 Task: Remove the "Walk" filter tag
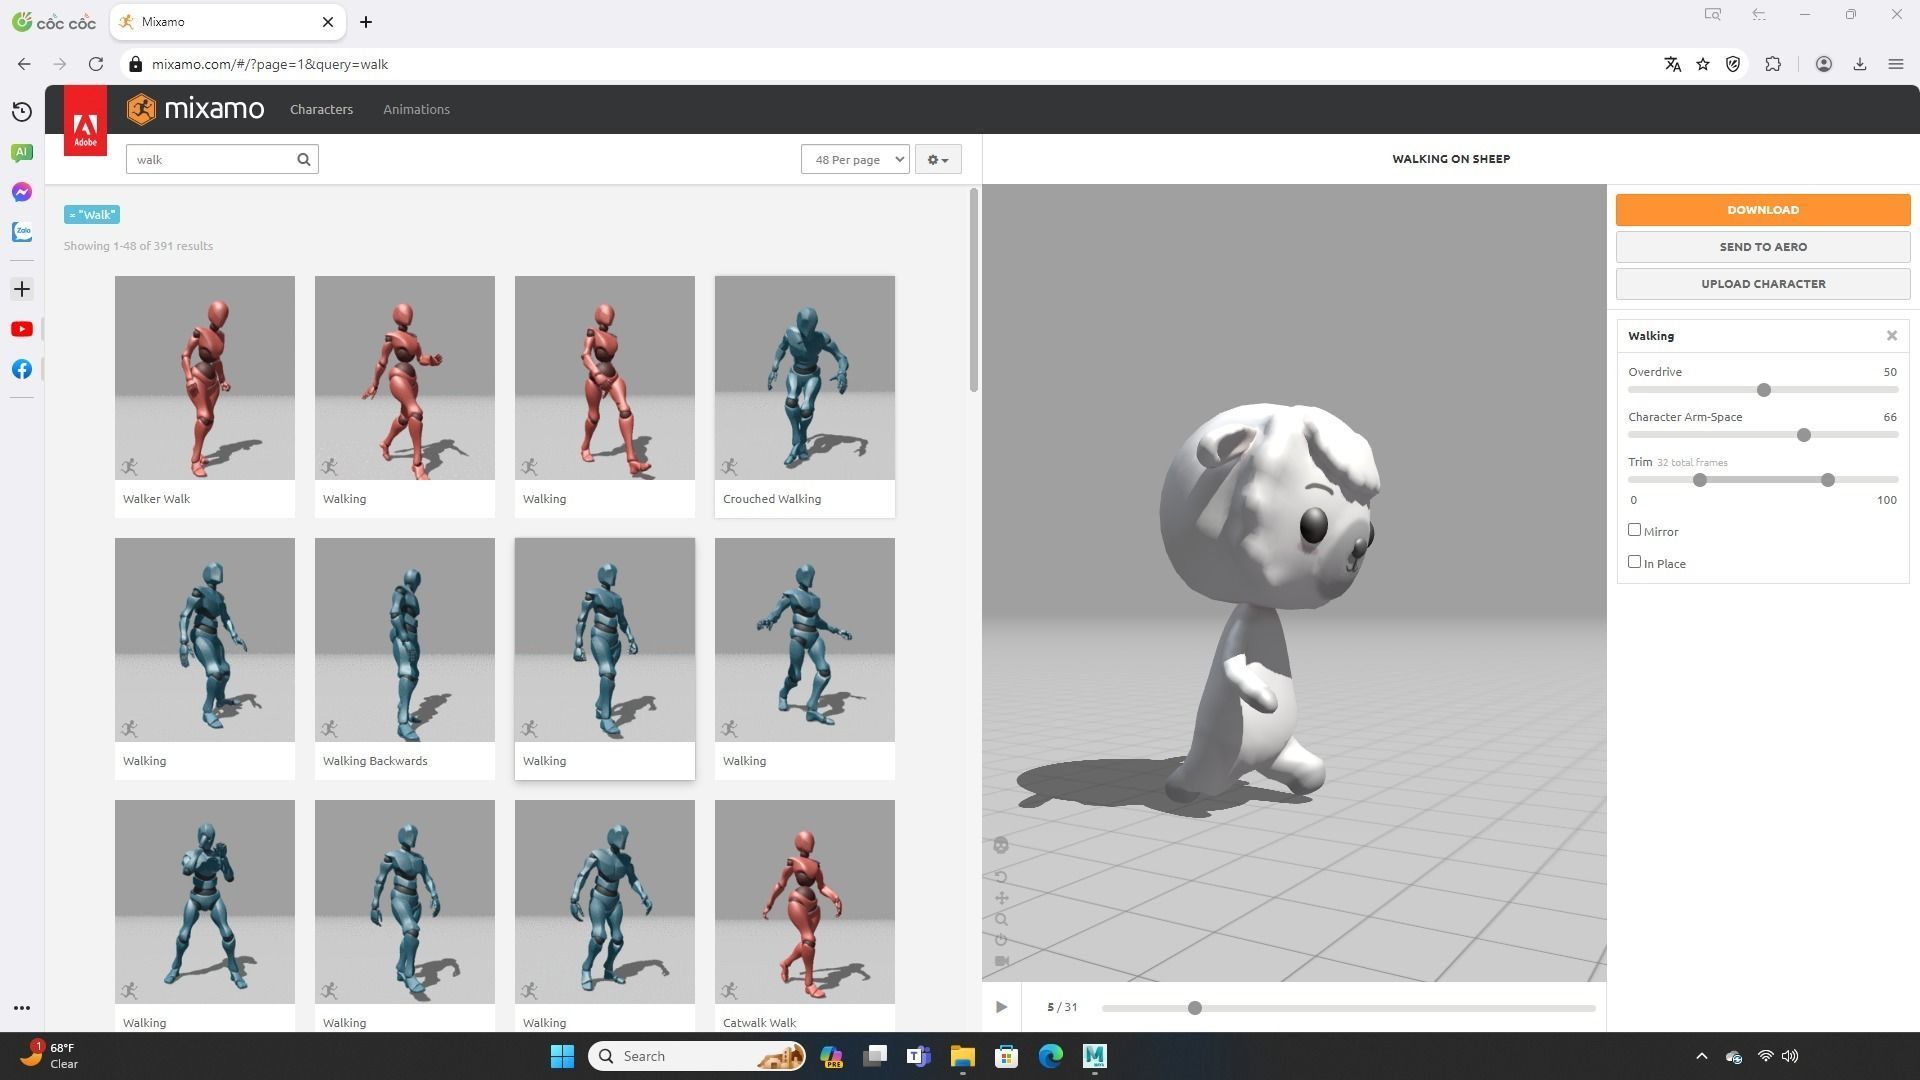click(92, 214)
